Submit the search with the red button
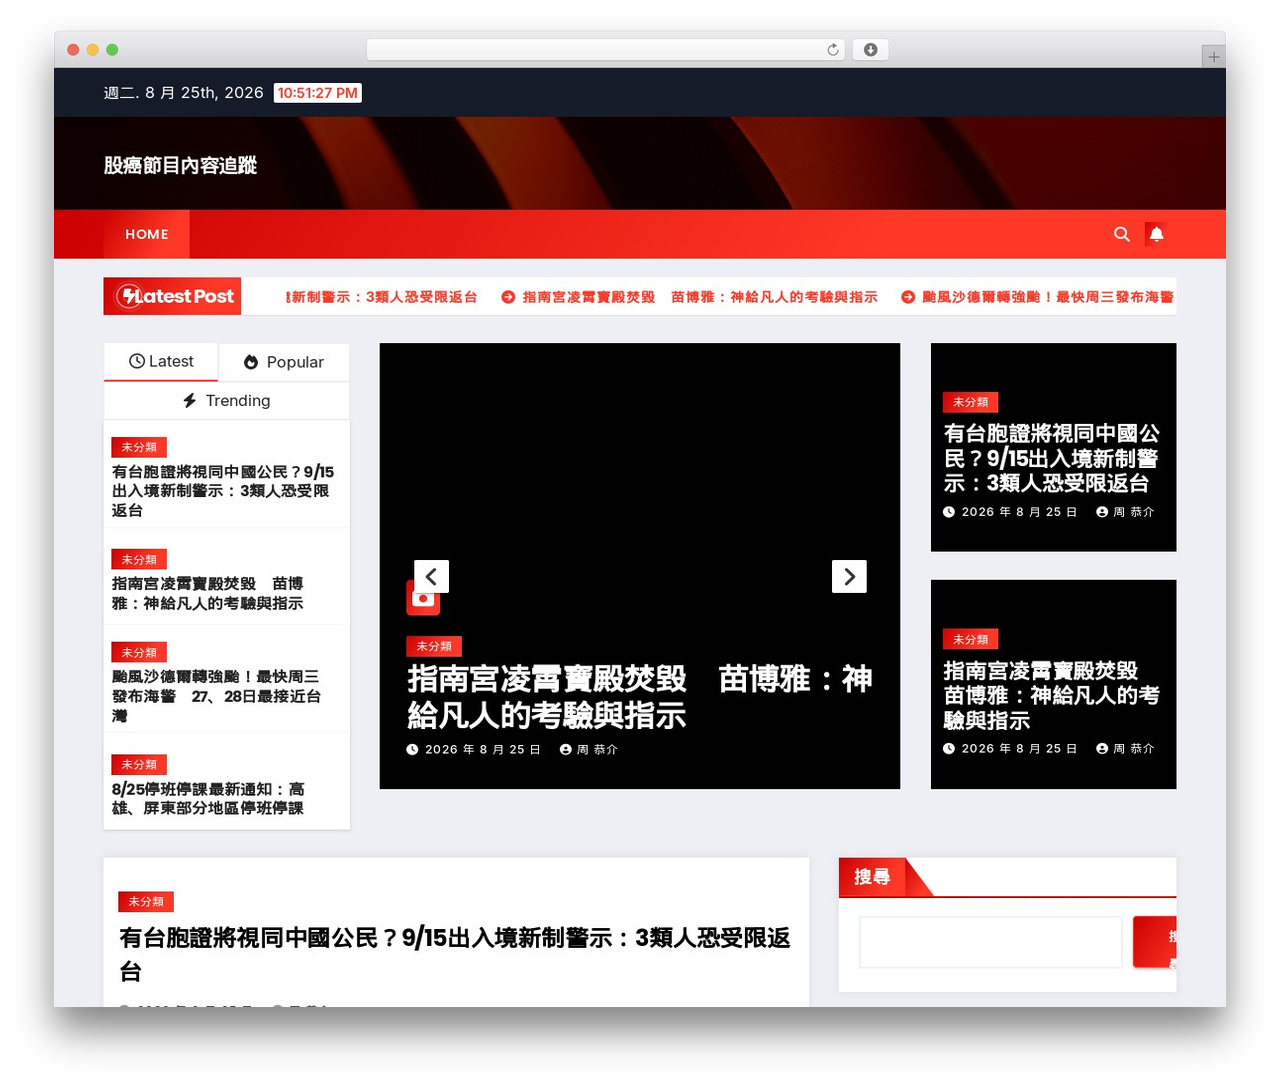Image resolution: width=1280 pixels, height=1084 pixels. [x=1155, y=942]
